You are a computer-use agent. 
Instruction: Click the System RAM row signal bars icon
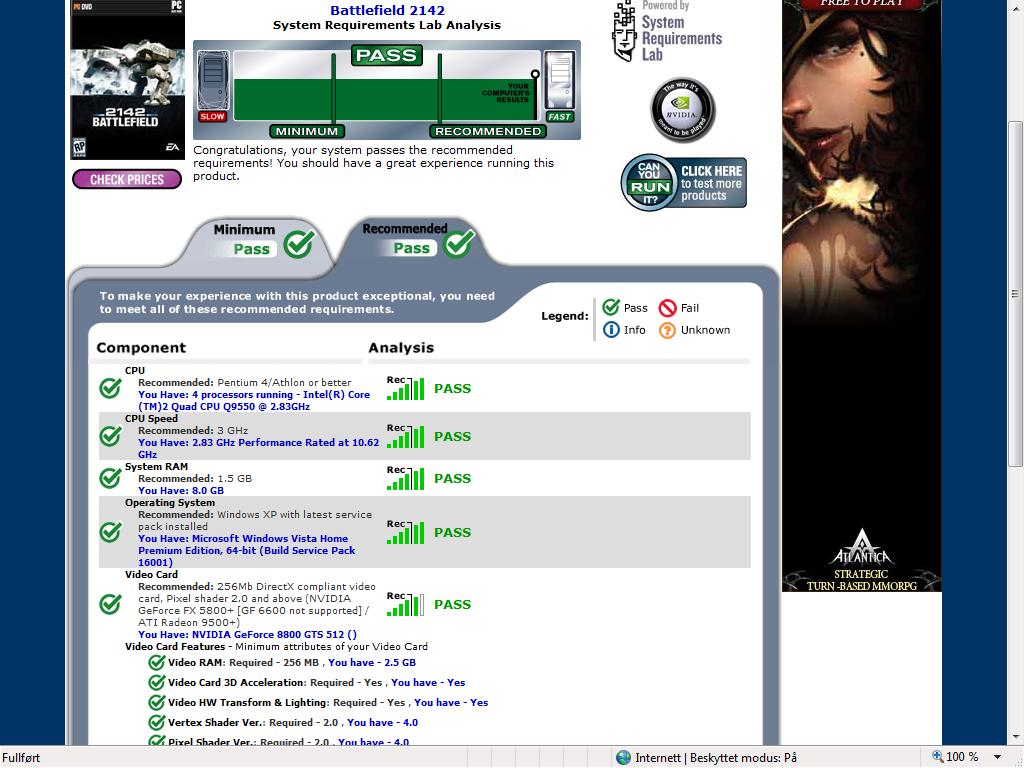click(x=406, y=478)
